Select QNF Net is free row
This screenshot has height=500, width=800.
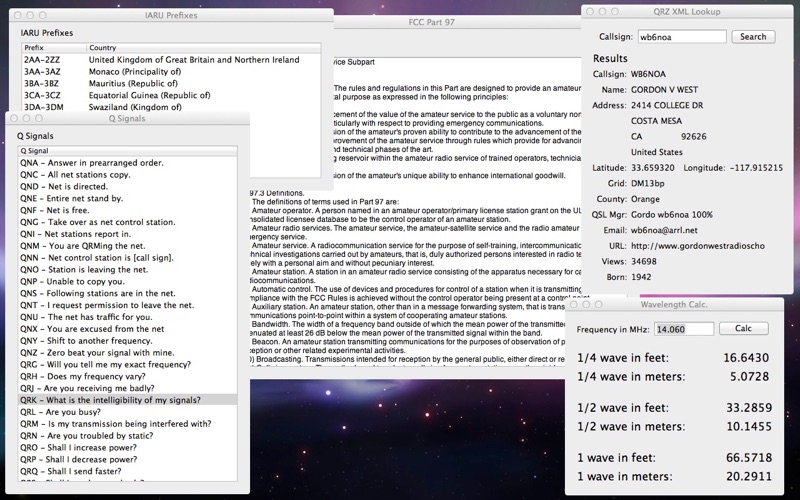128,210
